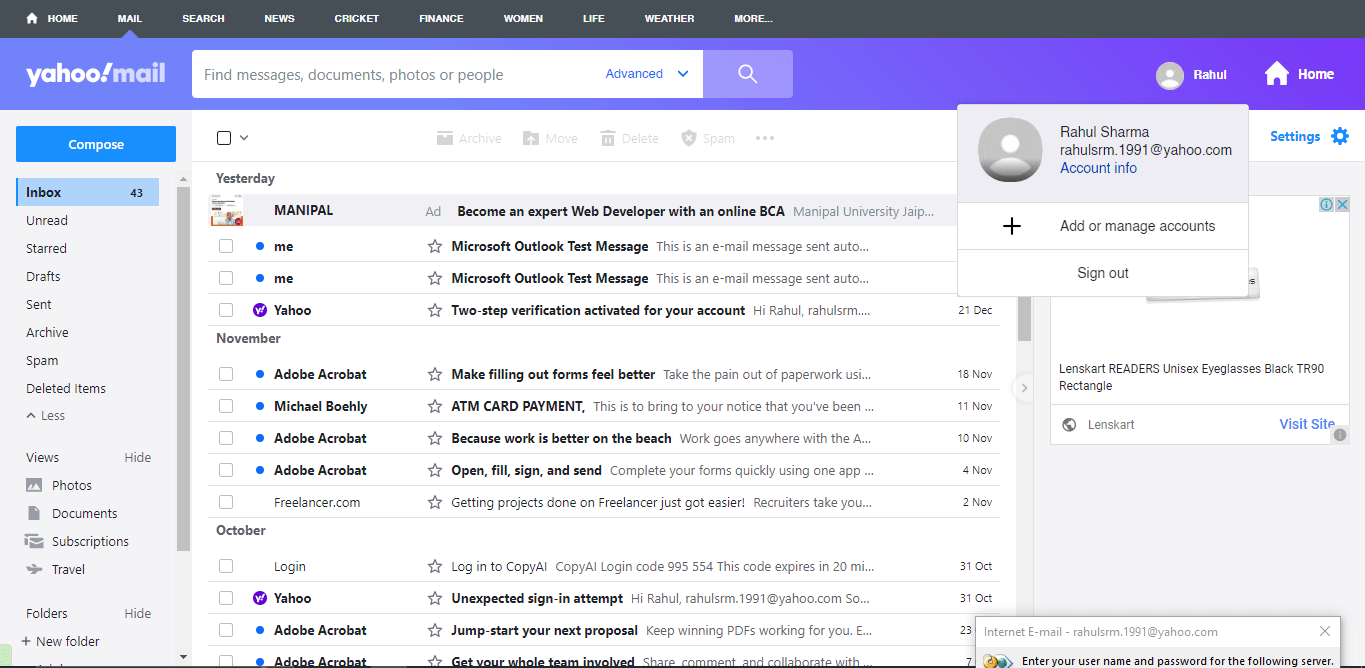Open the MORE... menu in top bar

click(x=753, y=18)
